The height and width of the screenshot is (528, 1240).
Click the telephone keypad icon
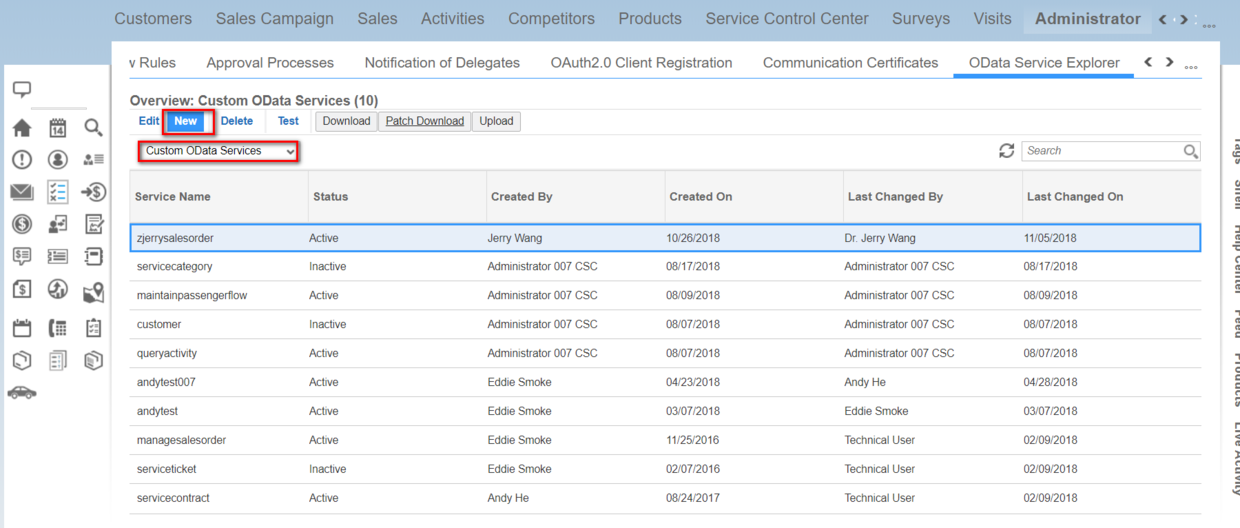pos(58,327)
